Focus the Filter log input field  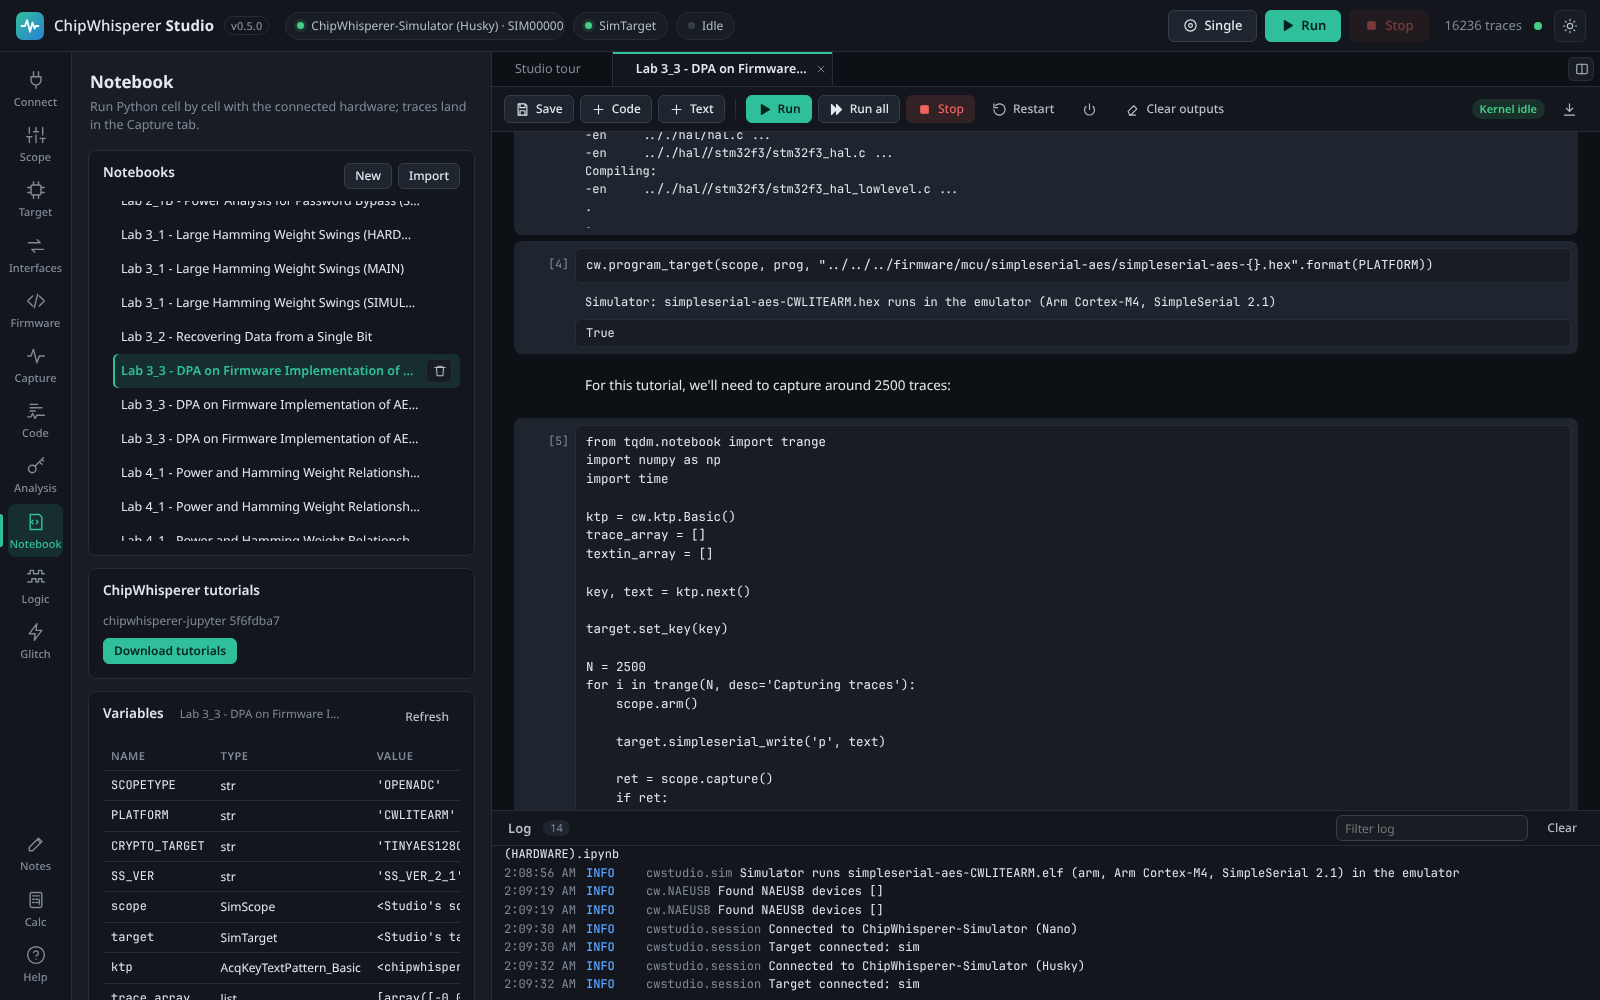click(1431, 828)
